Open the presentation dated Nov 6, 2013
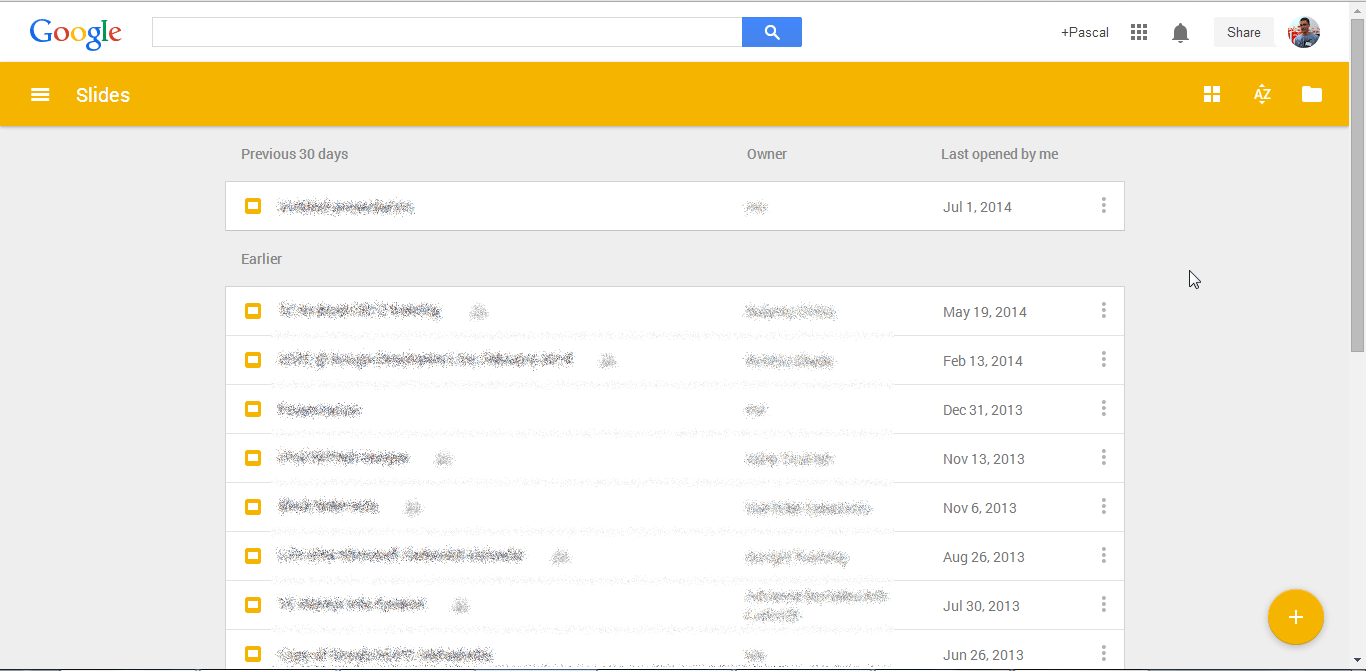Viewport: 1366px width, 671px height. pos(328,507)
